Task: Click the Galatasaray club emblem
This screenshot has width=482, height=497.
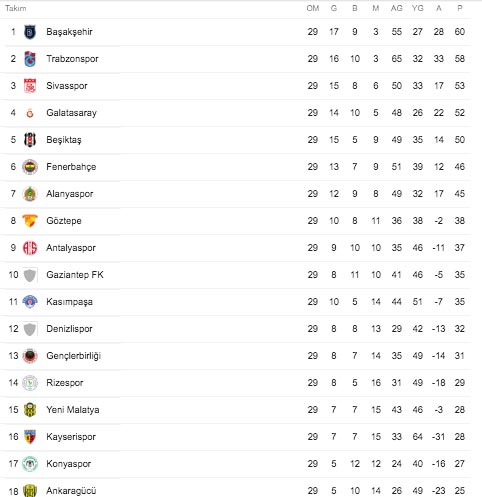Action: click(x=30, y=113)
